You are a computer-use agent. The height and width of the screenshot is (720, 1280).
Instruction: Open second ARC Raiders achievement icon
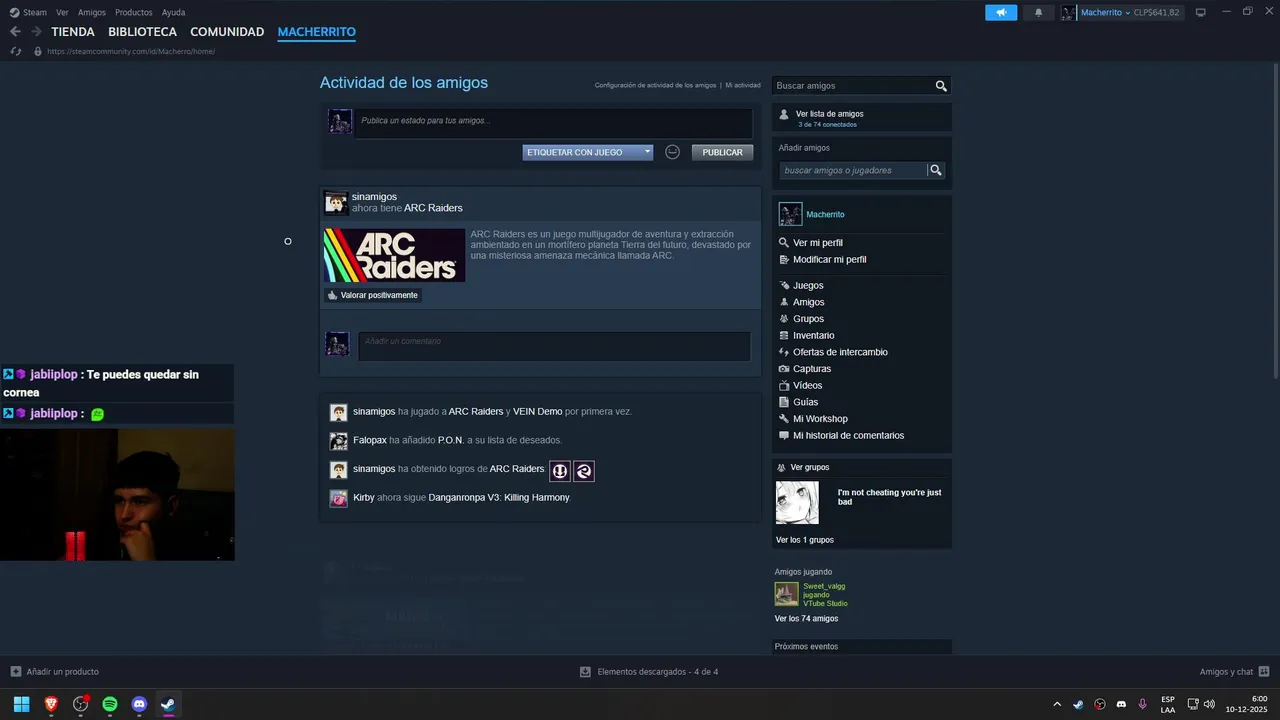(x=584, y=471)
